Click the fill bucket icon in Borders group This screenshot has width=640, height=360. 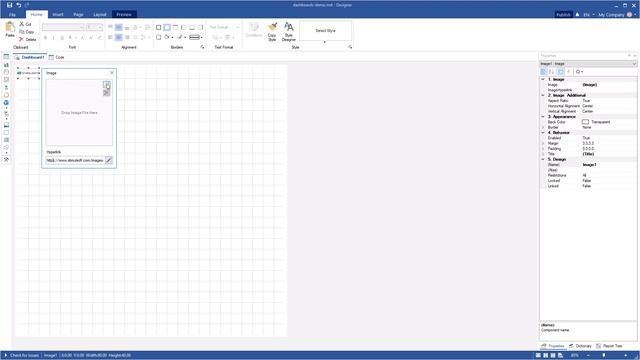(167, 37)
